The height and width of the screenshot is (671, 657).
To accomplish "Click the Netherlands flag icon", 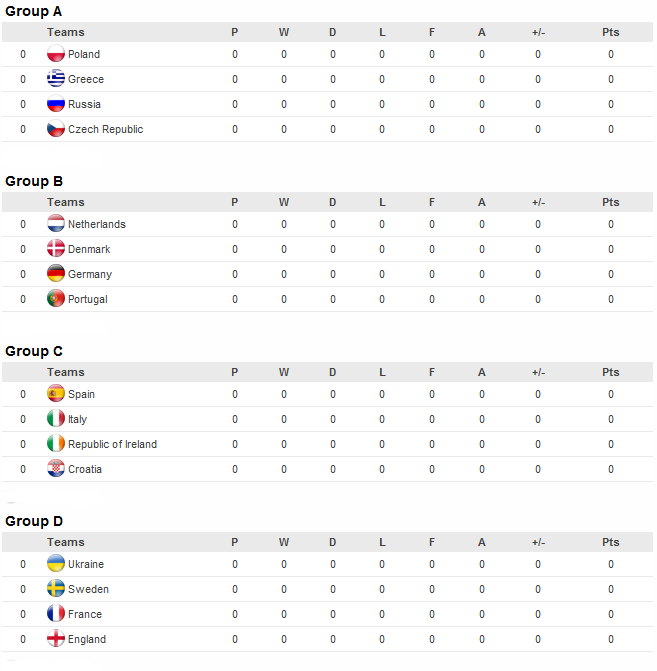I will pyautogui.click(x=56, y=224).
